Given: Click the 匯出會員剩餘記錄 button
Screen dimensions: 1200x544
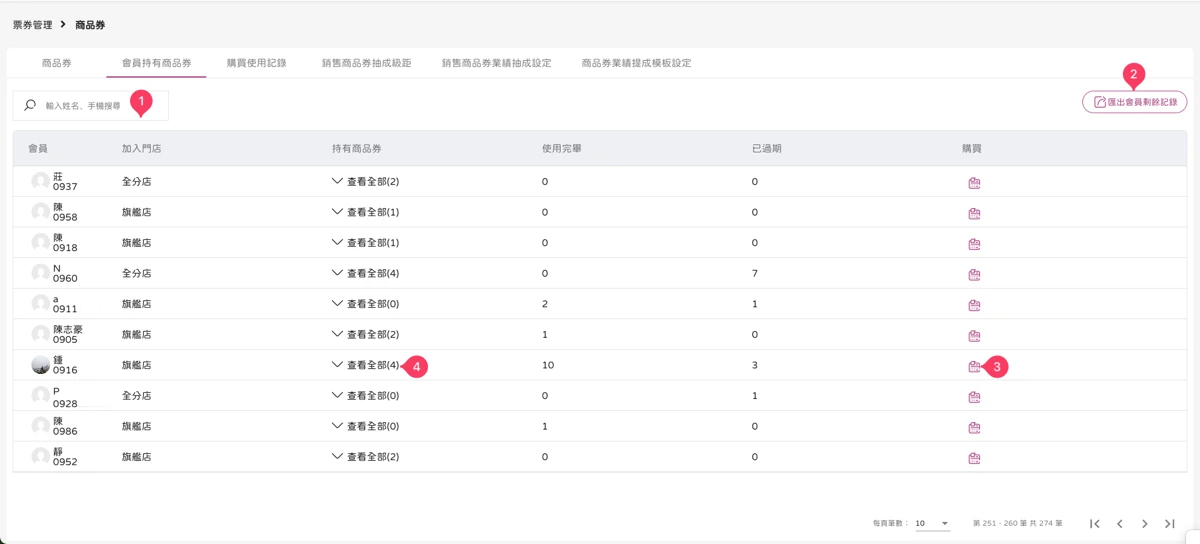Looking at the screenshot, I should pyautogui.click(x=1134, y=102).
